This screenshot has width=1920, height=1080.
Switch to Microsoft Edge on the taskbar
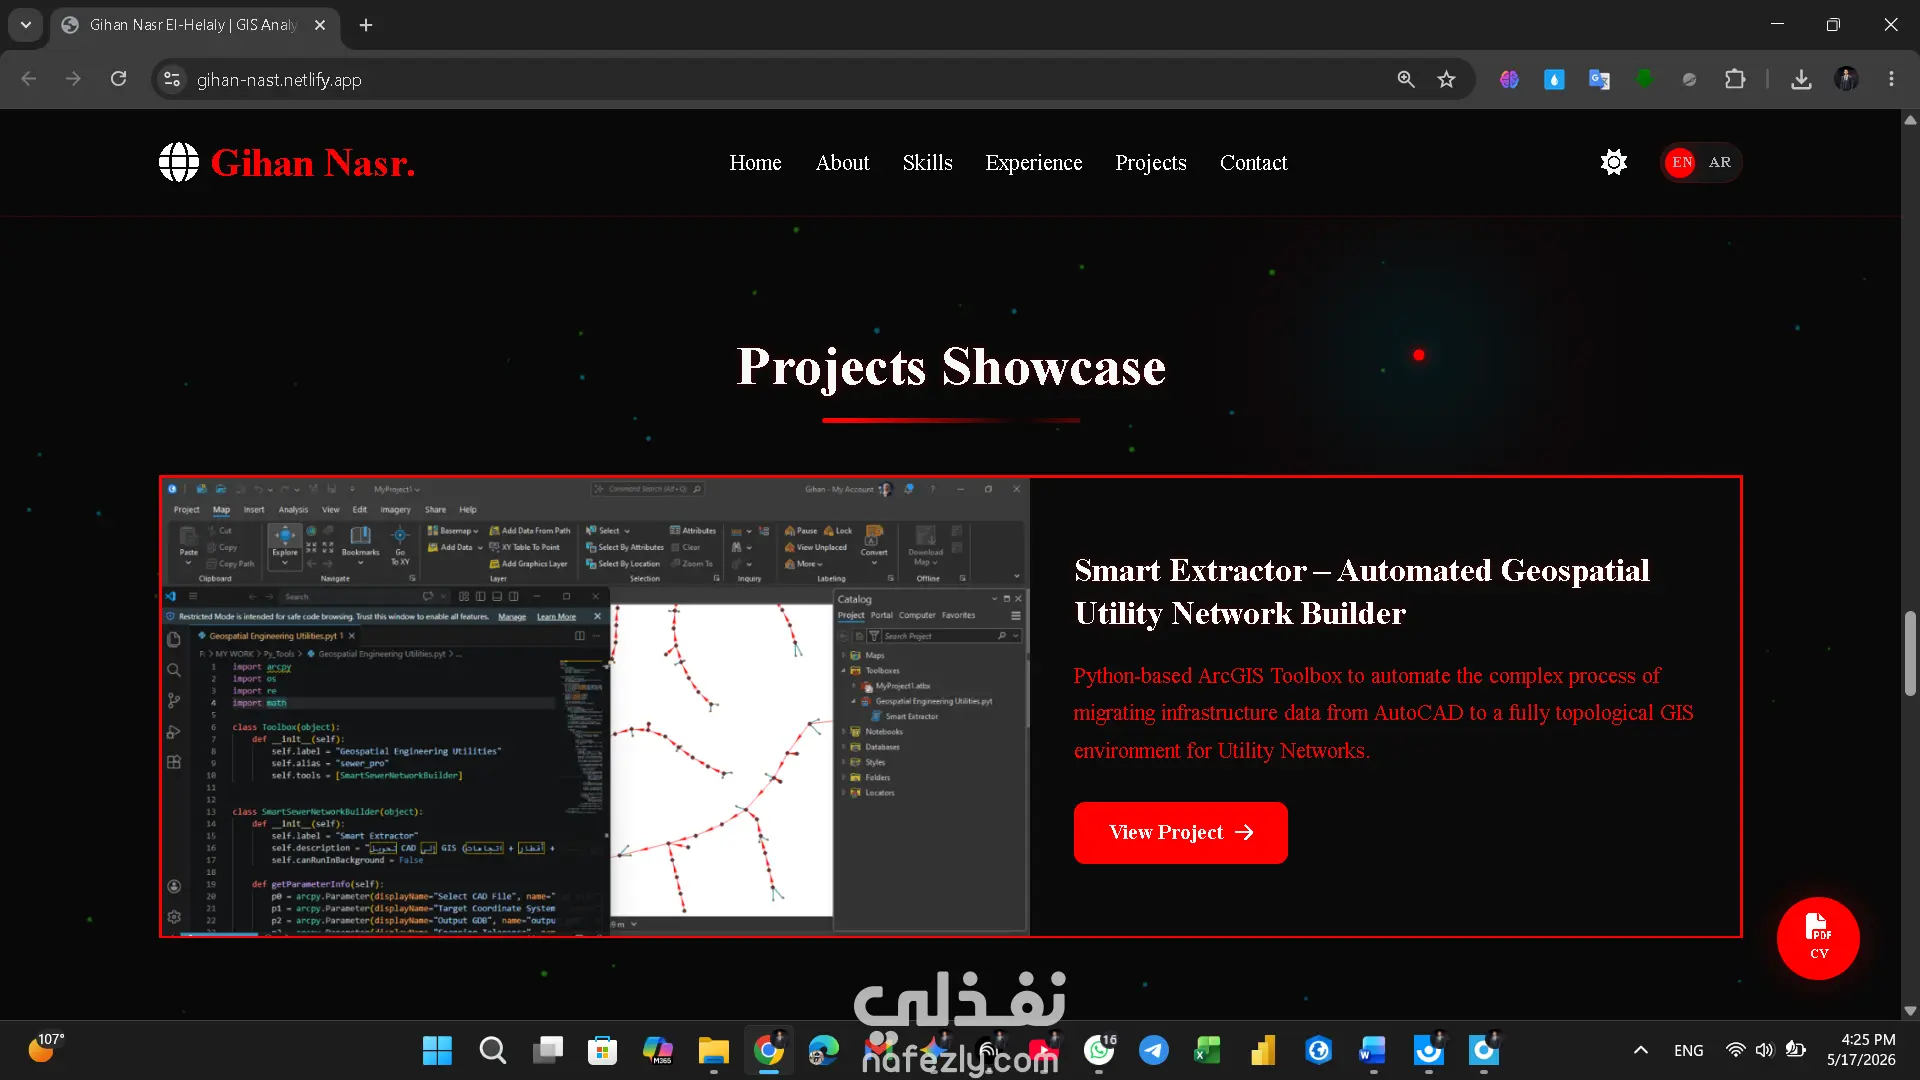tap(823, 1051)
